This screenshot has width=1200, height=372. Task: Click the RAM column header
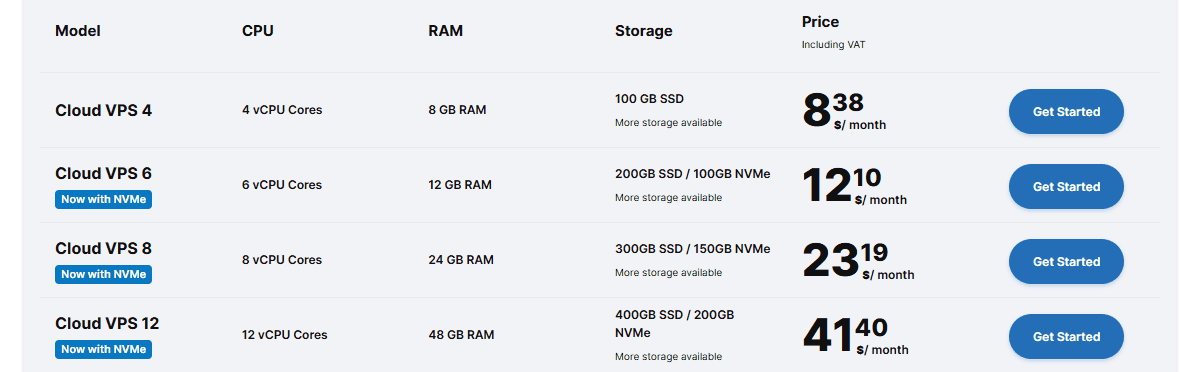pos(445,31)
